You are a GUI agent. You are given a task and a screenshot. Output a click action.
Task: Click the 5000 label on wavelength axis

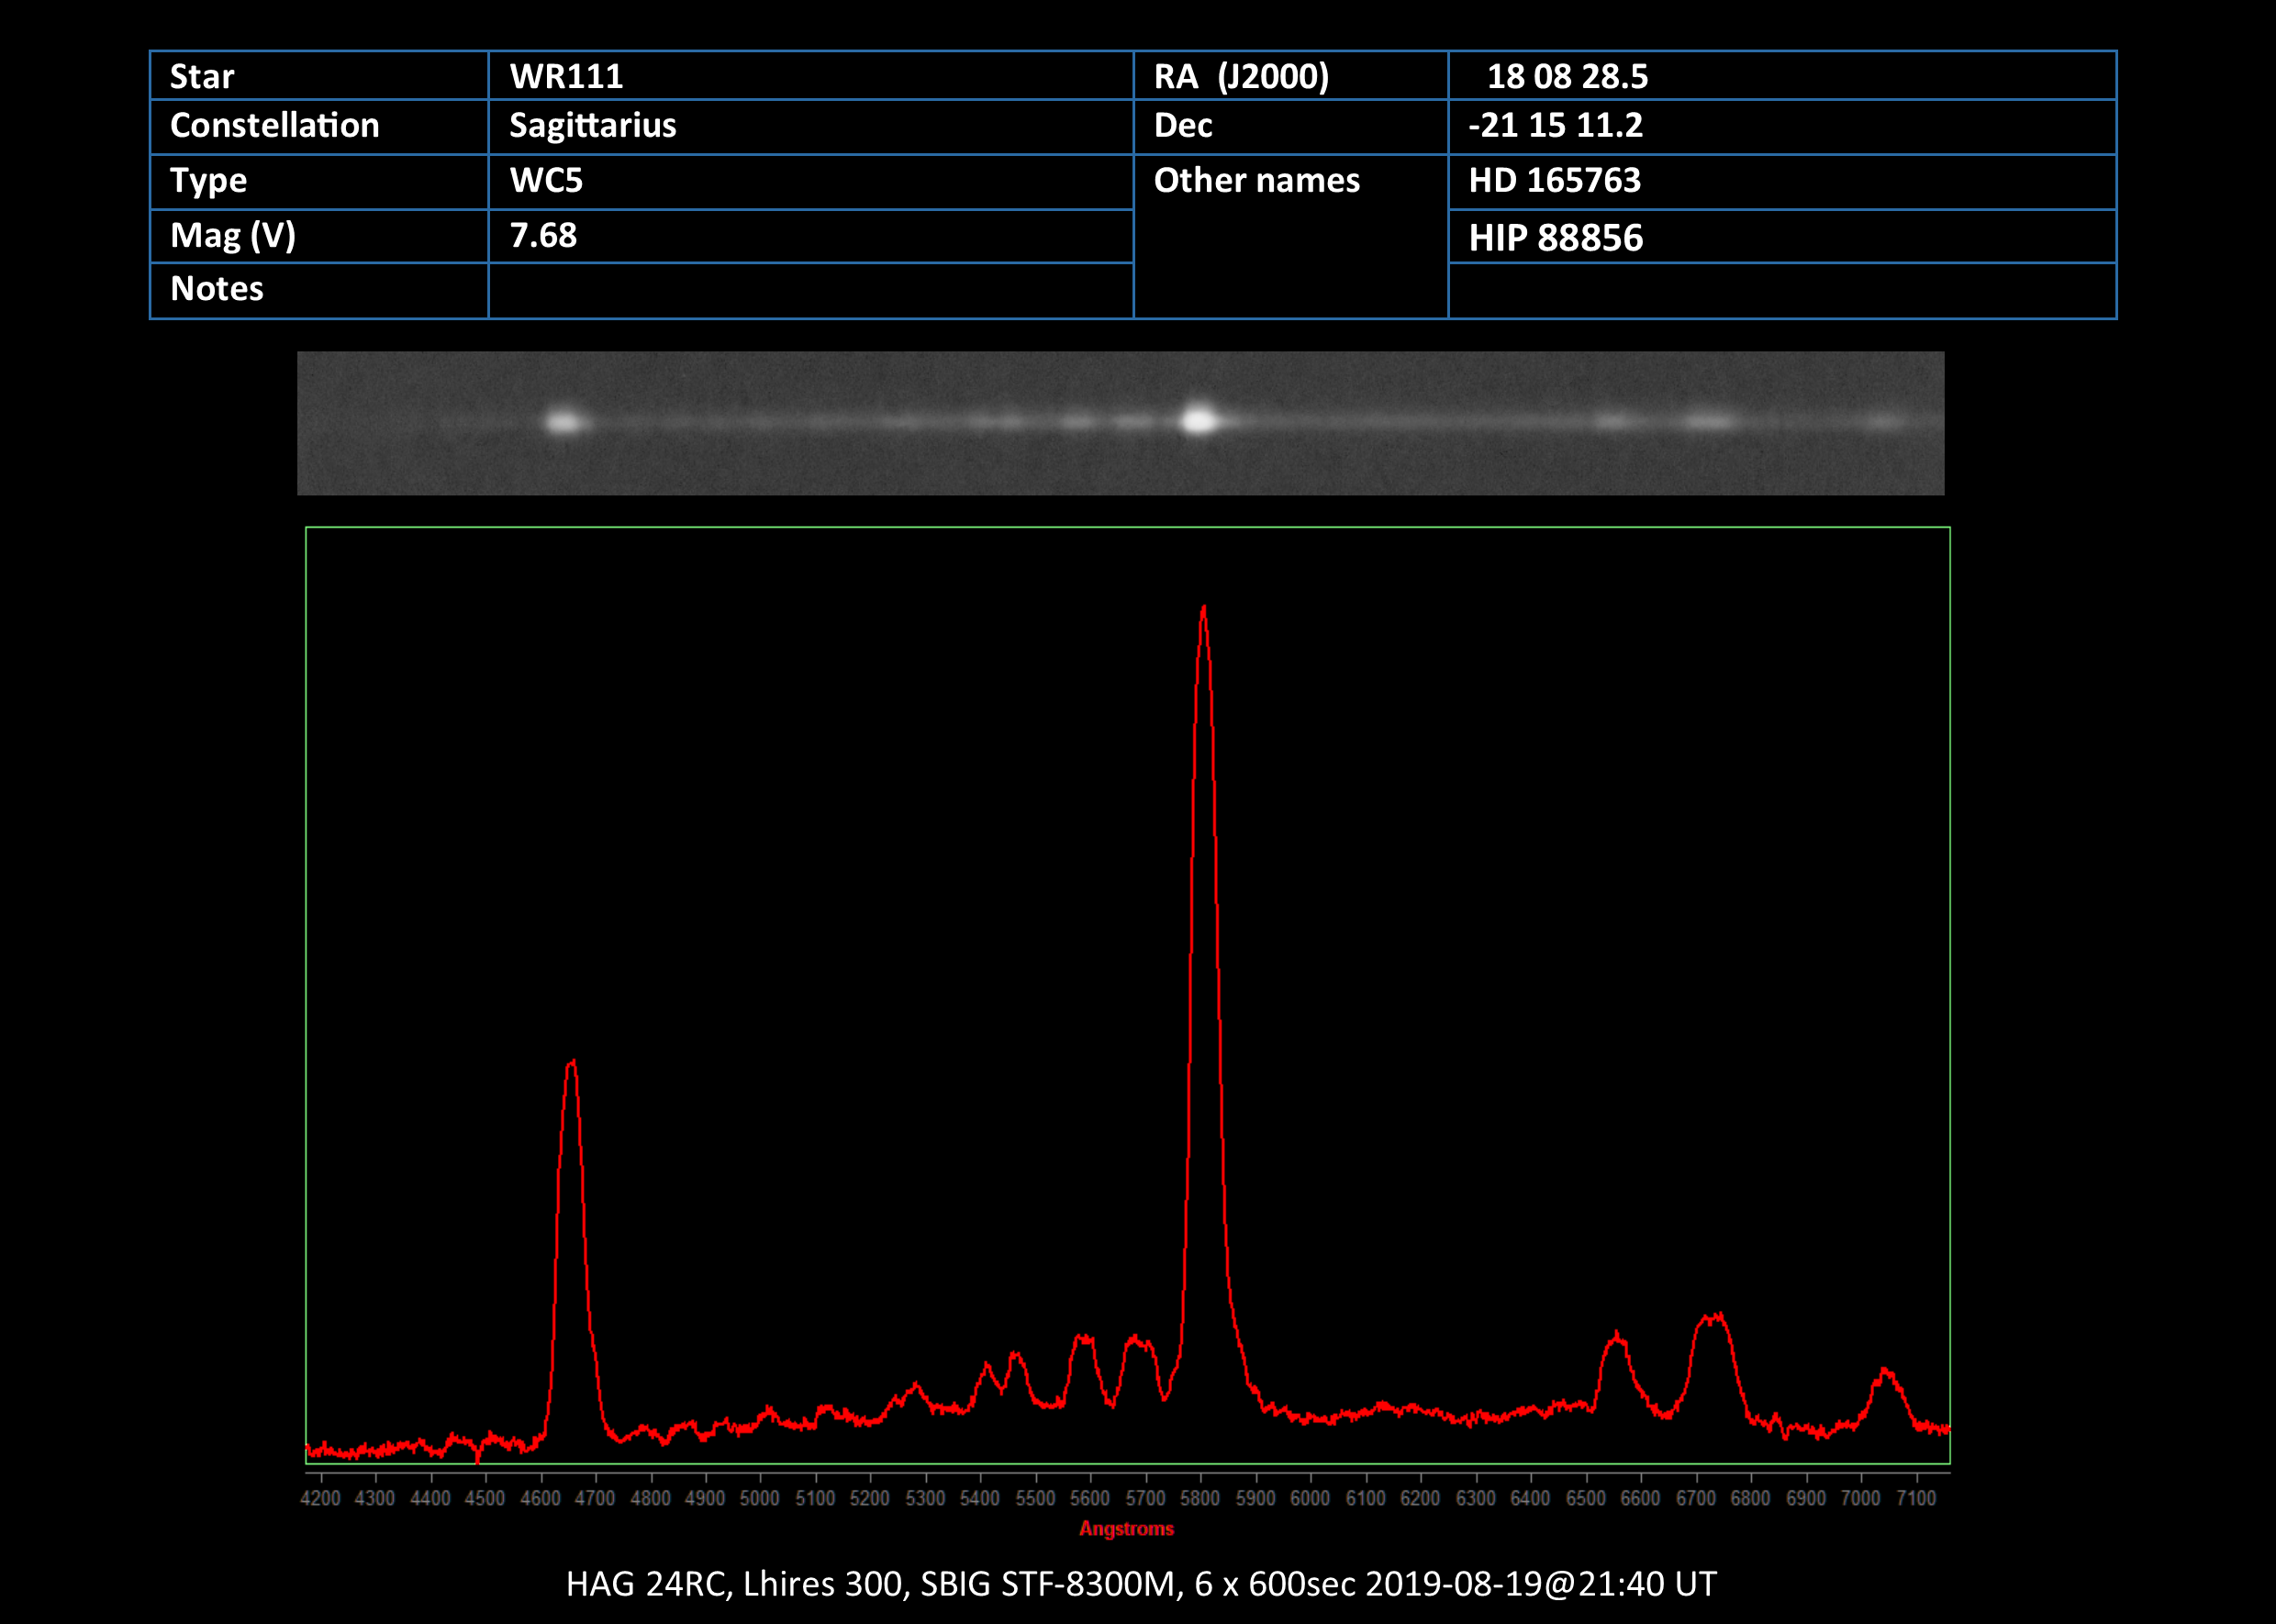[x=759, y=1498]
